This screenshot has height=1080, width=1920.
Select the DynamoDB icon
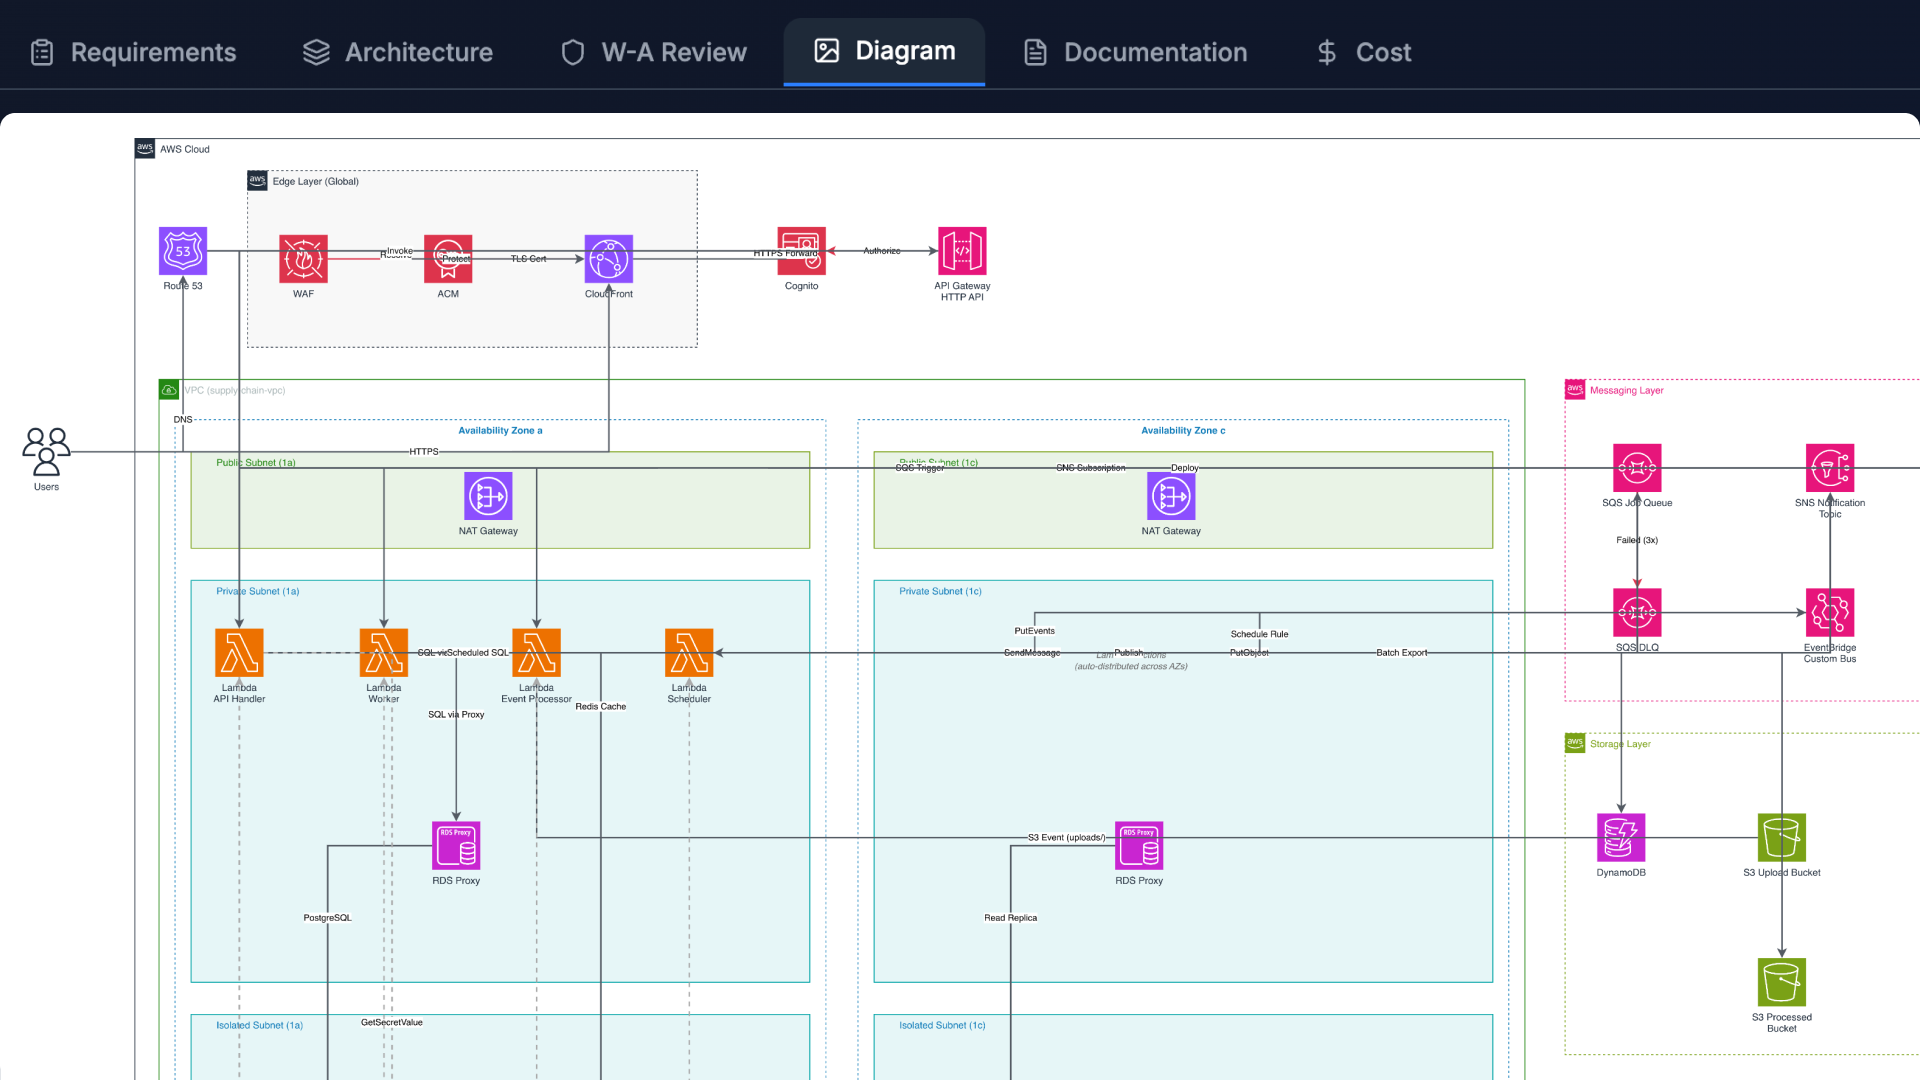click(1621, 837)
